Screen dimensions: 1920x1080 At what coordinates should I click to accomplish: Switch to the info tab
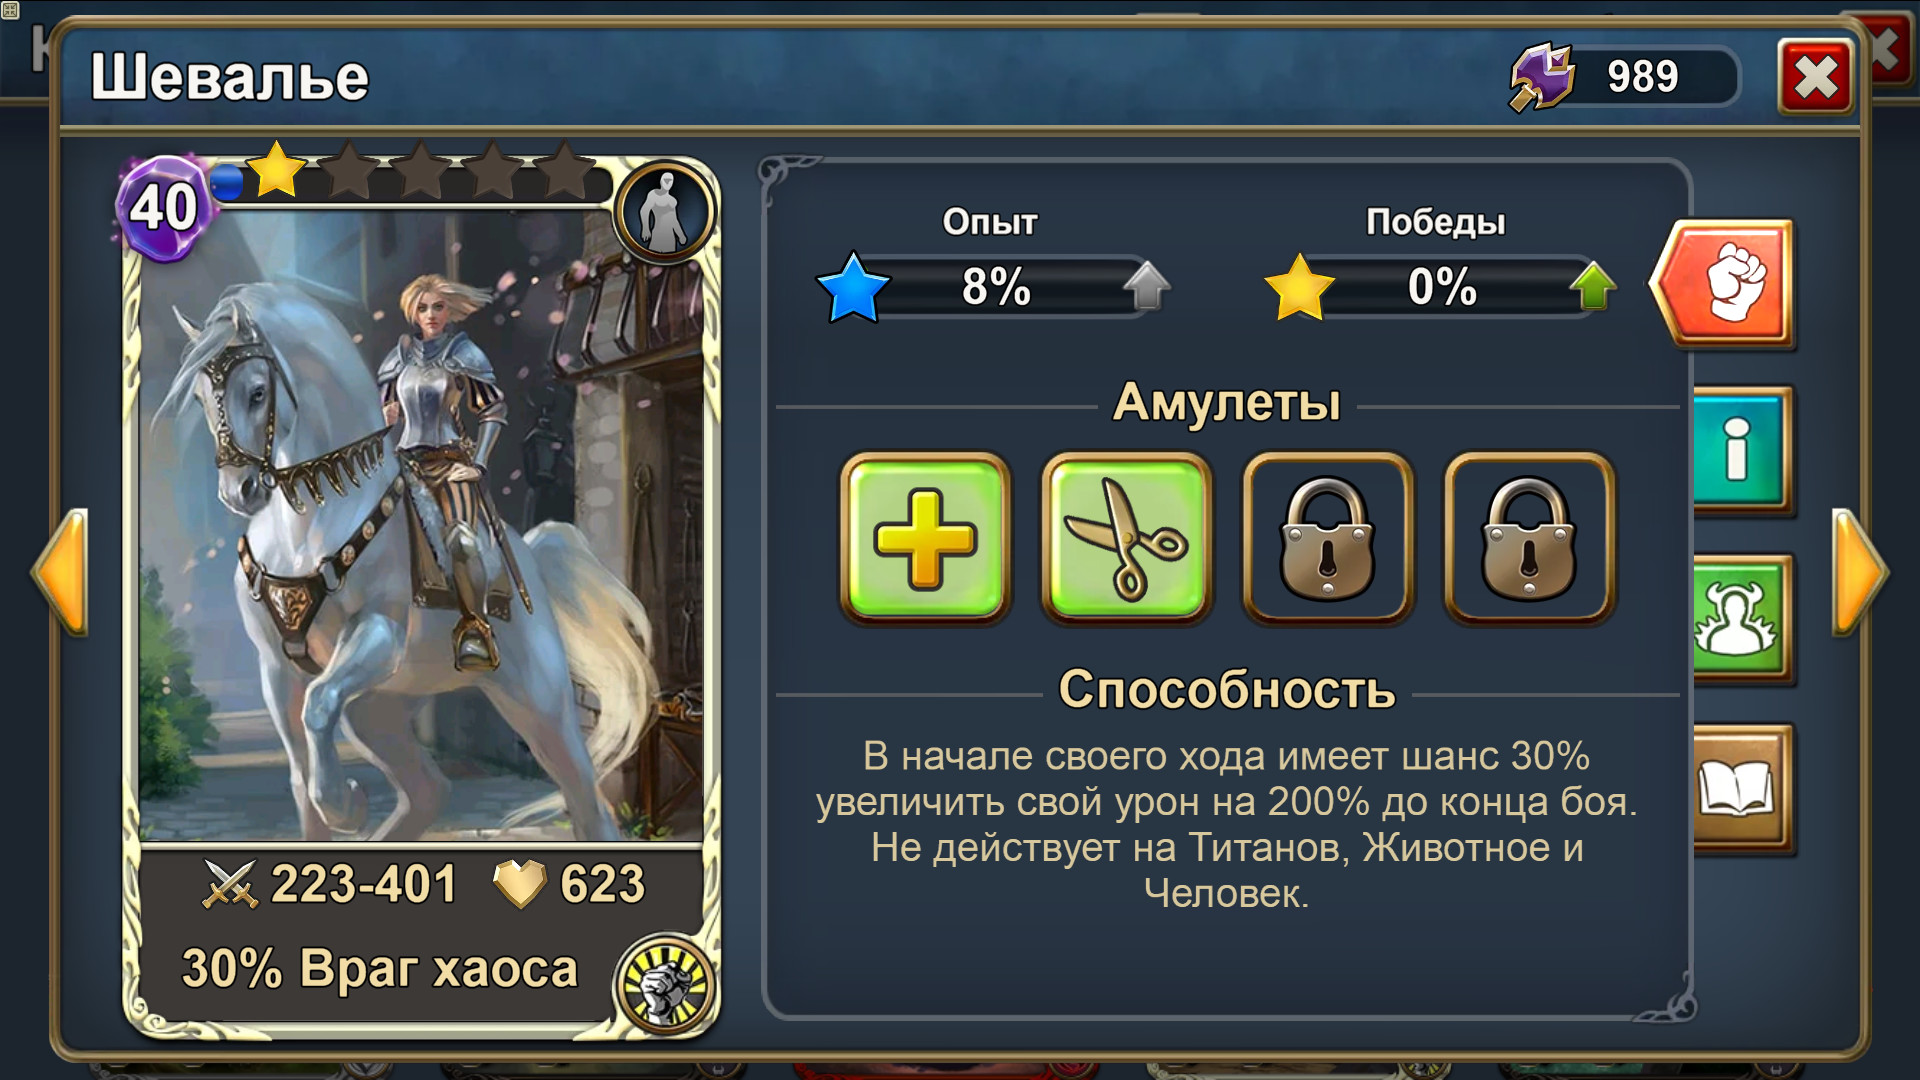1742,450
